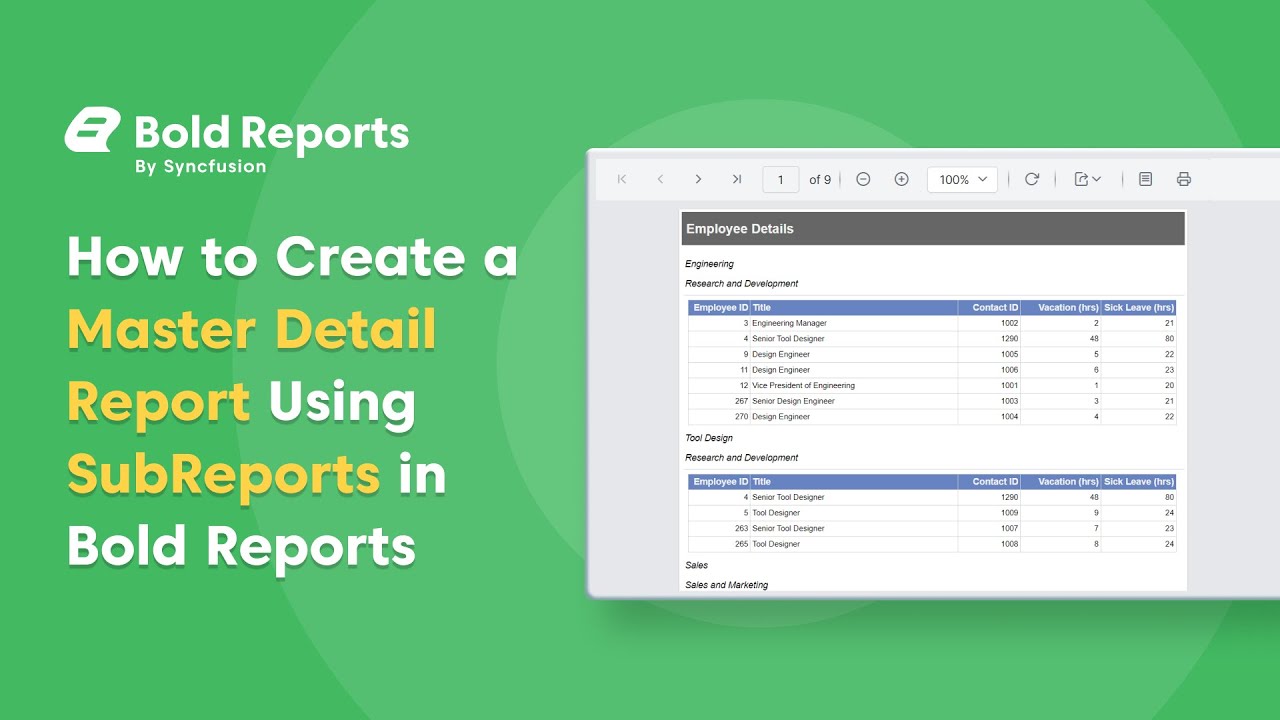
Task: Click the 'By Syncfusion' text
Action: 201,167
